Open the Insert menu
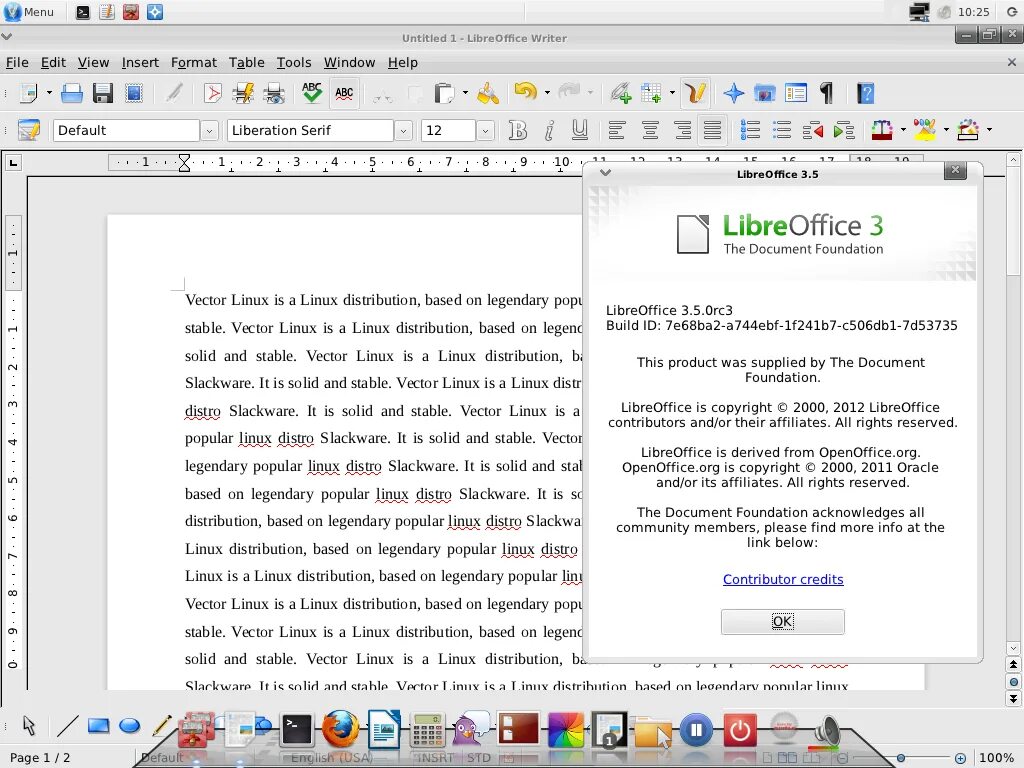This screenshot has height=768, width=1024. pos(140,63)
